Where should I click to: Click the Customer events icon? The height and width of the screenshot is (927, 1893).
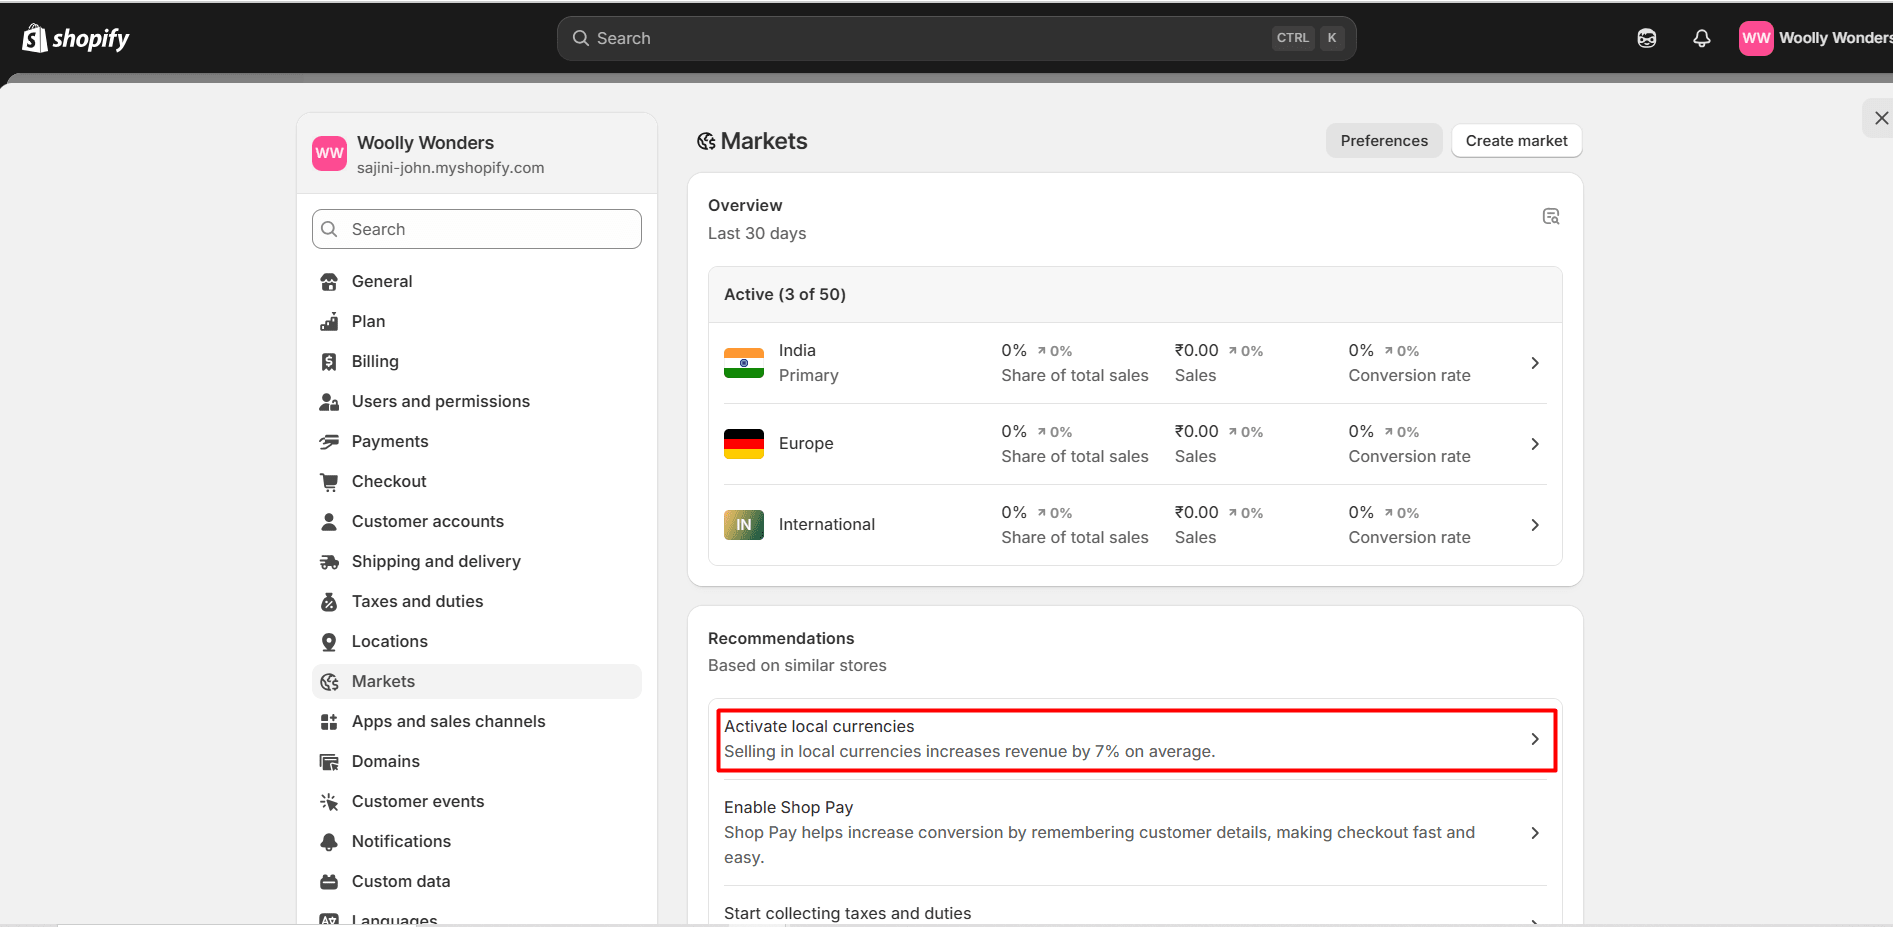point(329,802)
